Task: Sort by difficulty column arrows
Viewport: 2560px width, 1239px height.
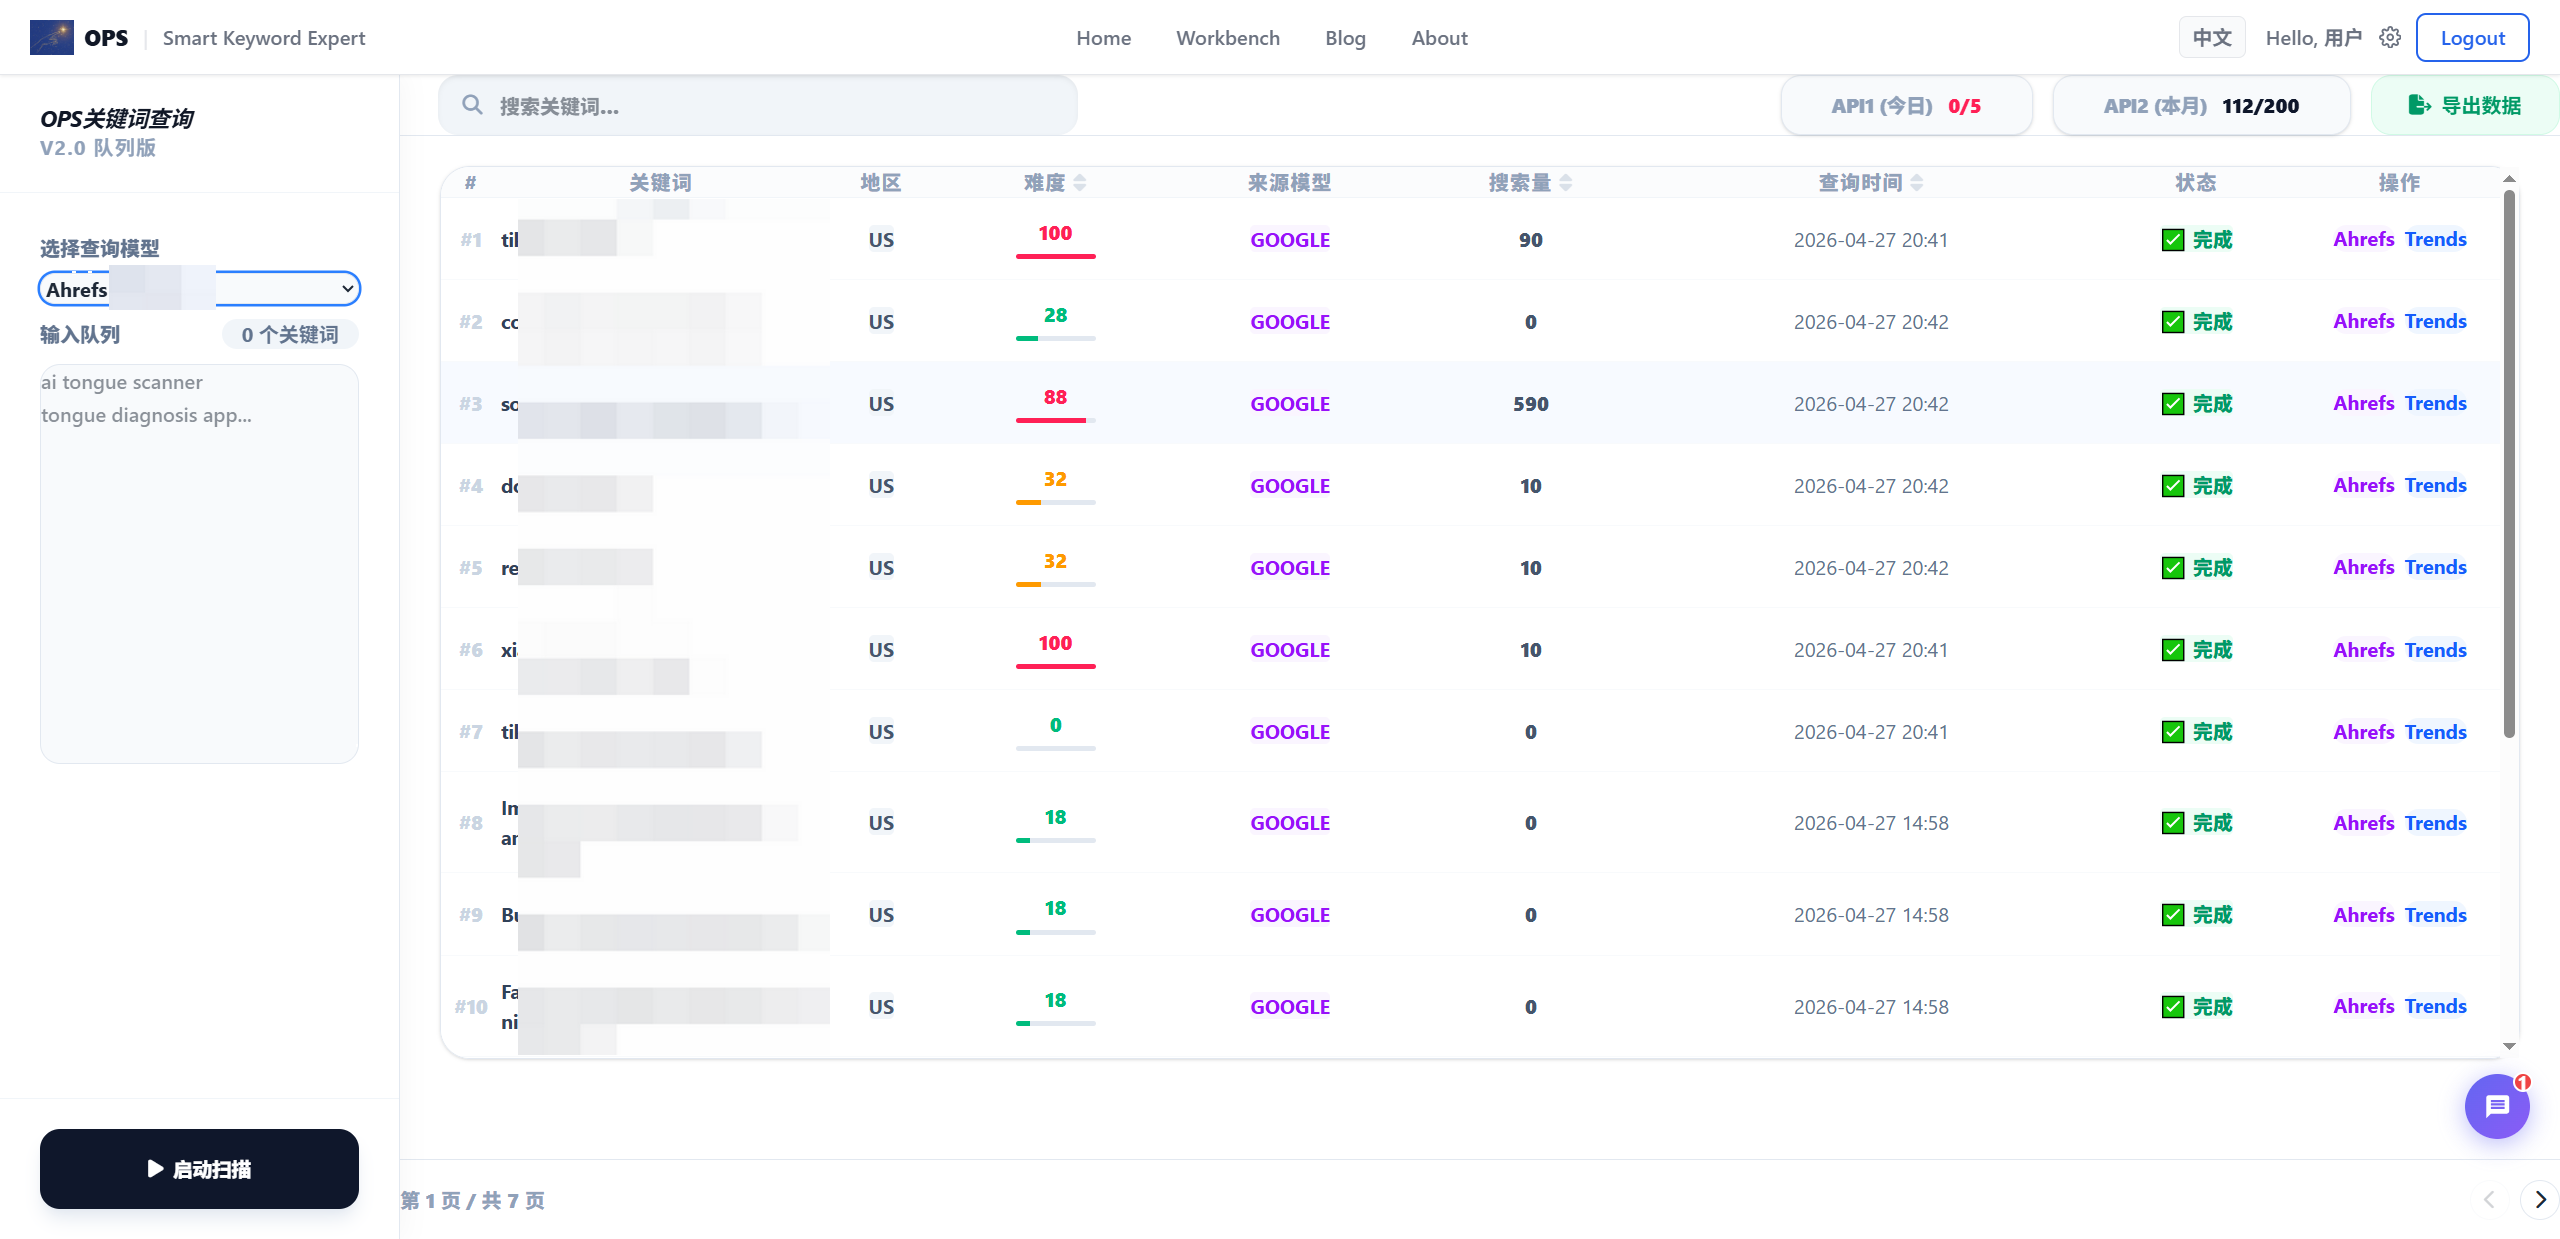Action: tap(1080, 183)
